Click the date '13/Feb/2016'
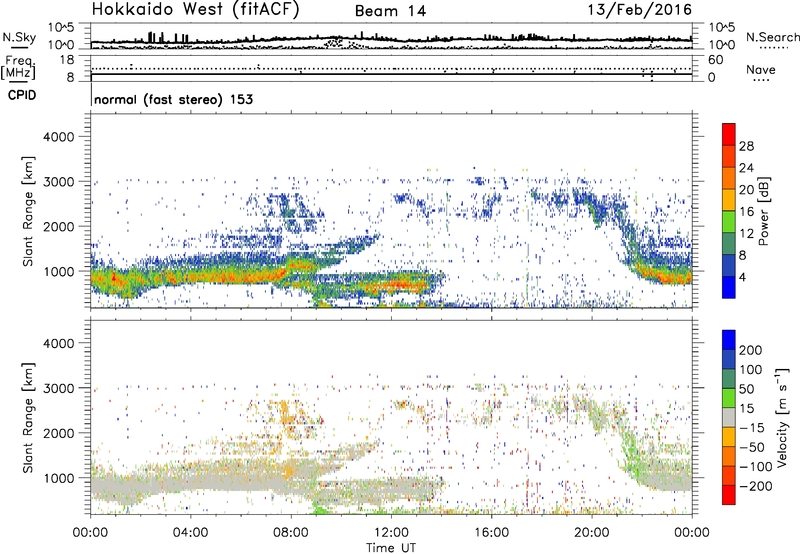The height and width of the screenshot is (554, 800). pos(640,9)
